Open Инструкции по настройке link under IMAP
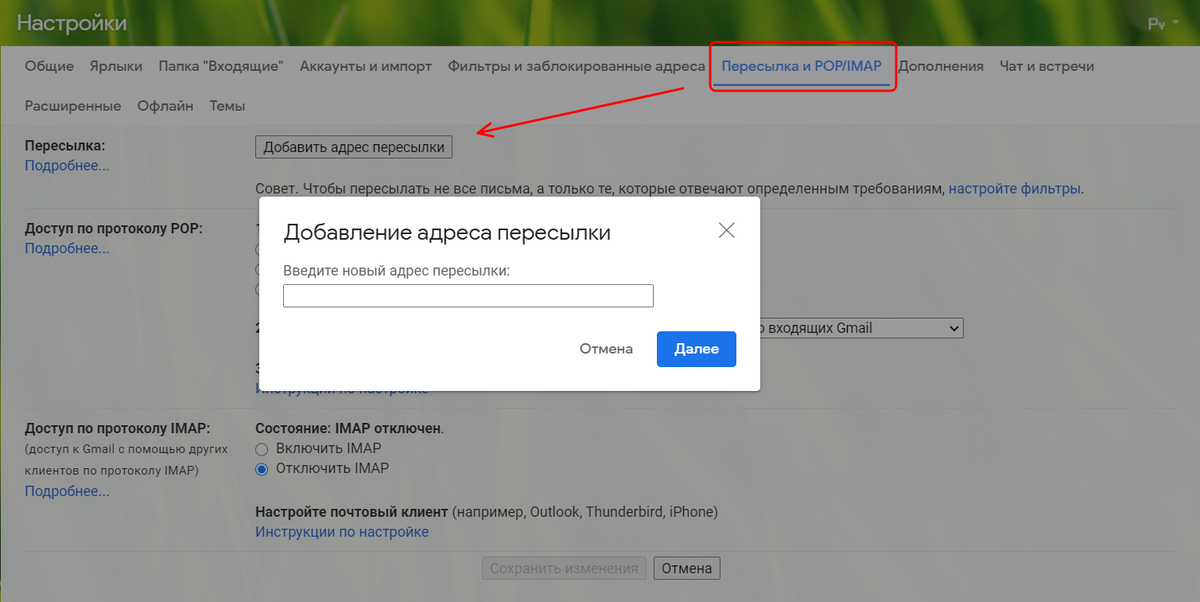This screenshot has width=1200, height=602. coord(342,532)
